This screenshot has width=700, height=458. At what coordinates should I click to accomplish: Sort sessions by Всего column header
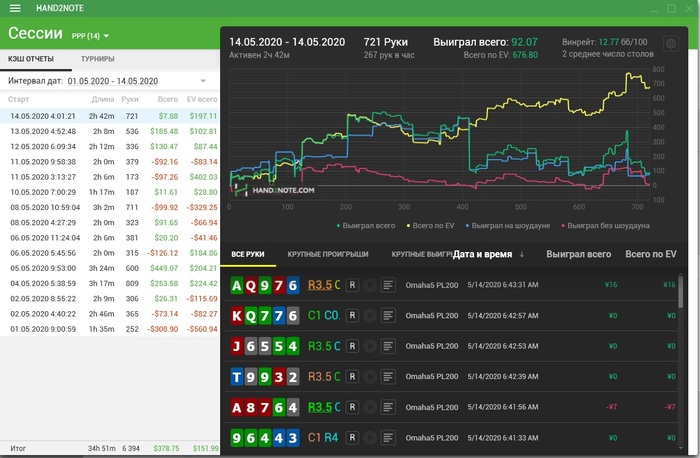167,99
